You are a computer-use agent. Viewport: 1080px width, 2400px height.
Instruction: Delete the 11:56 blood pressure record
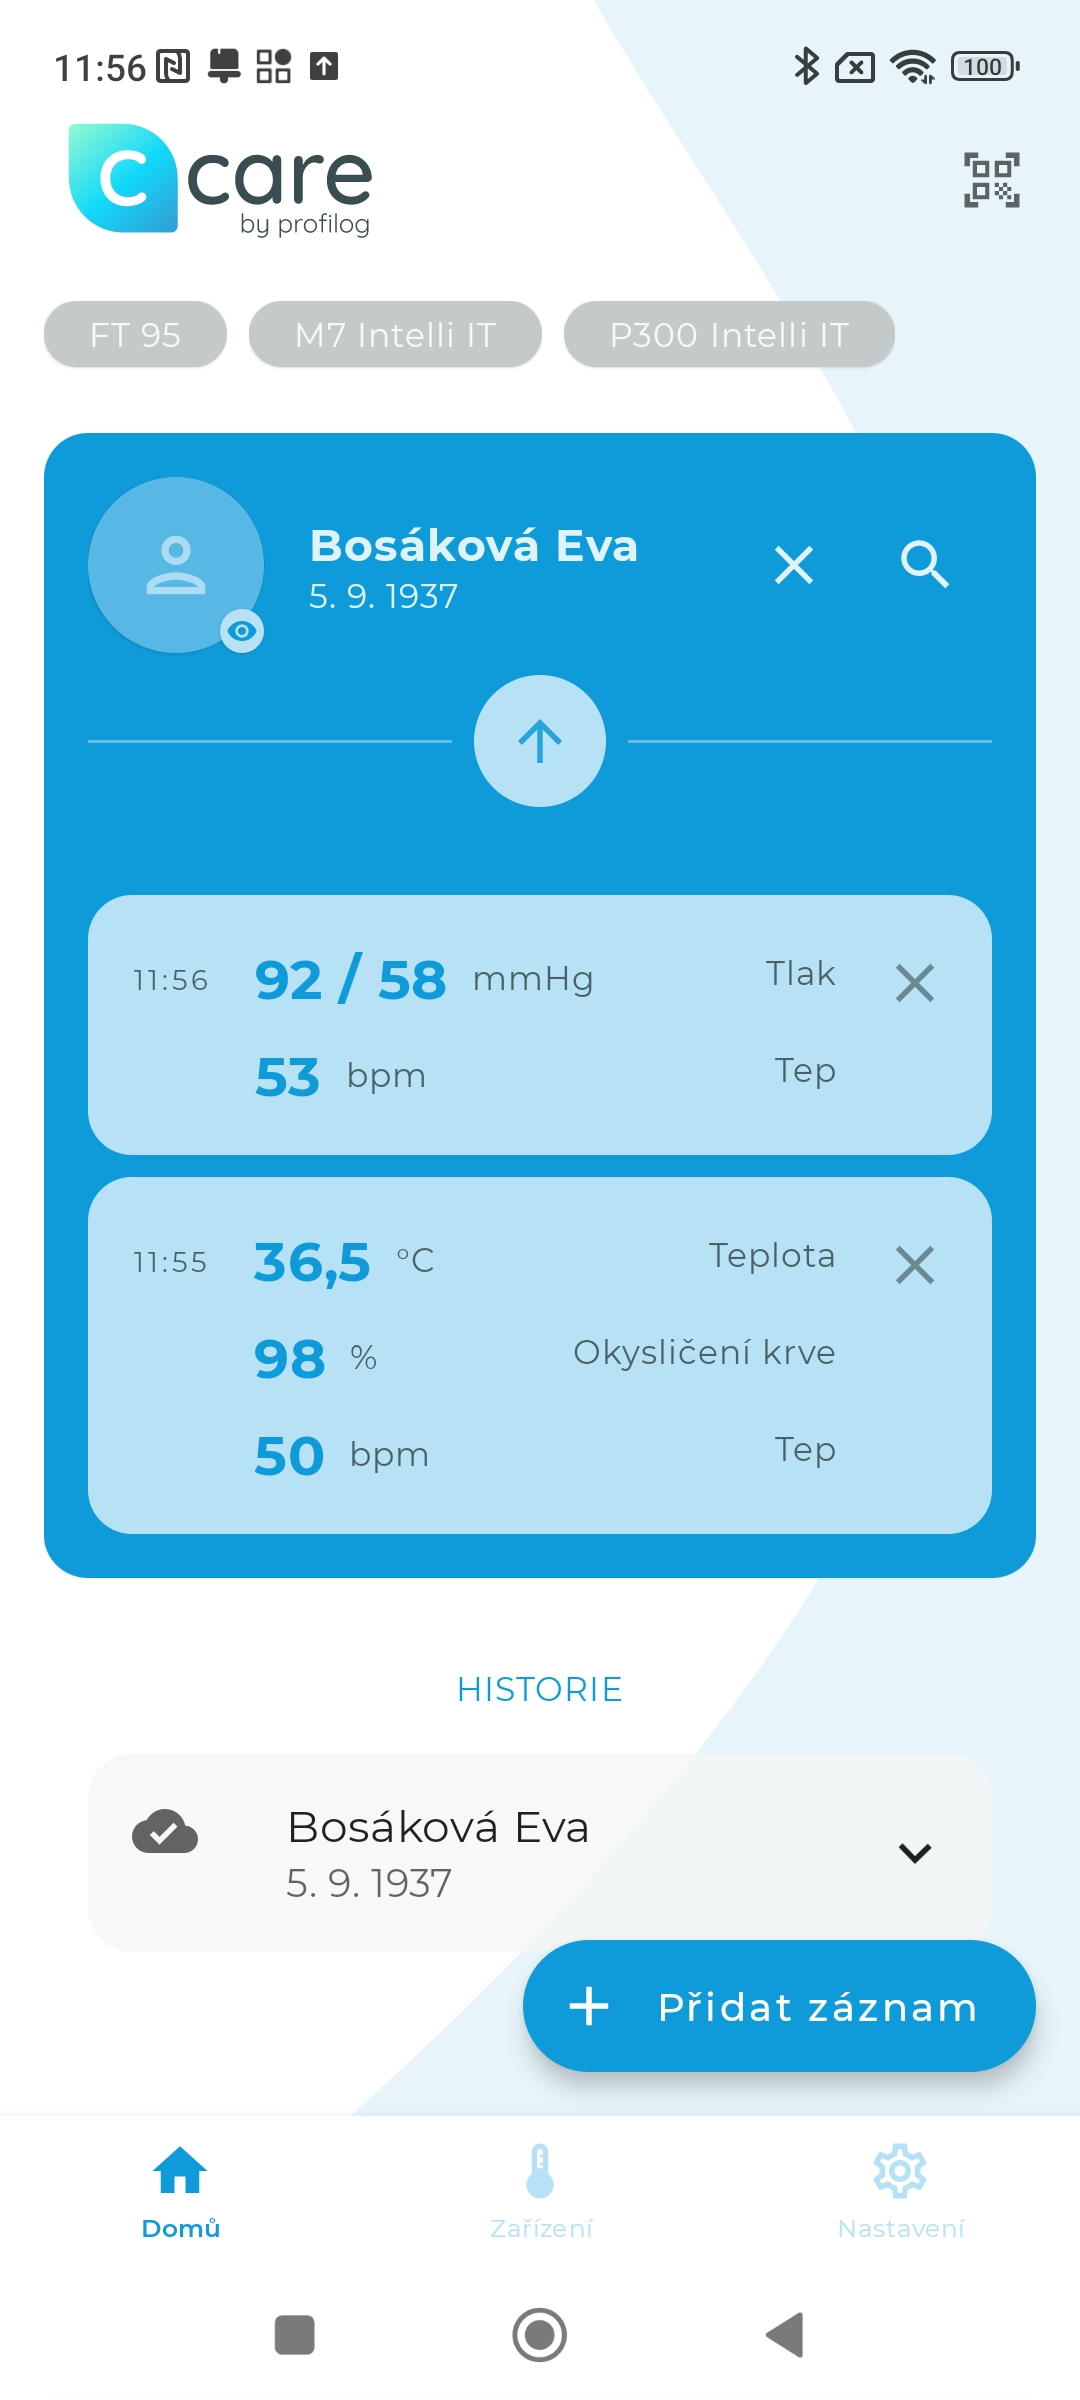(915, 983)
